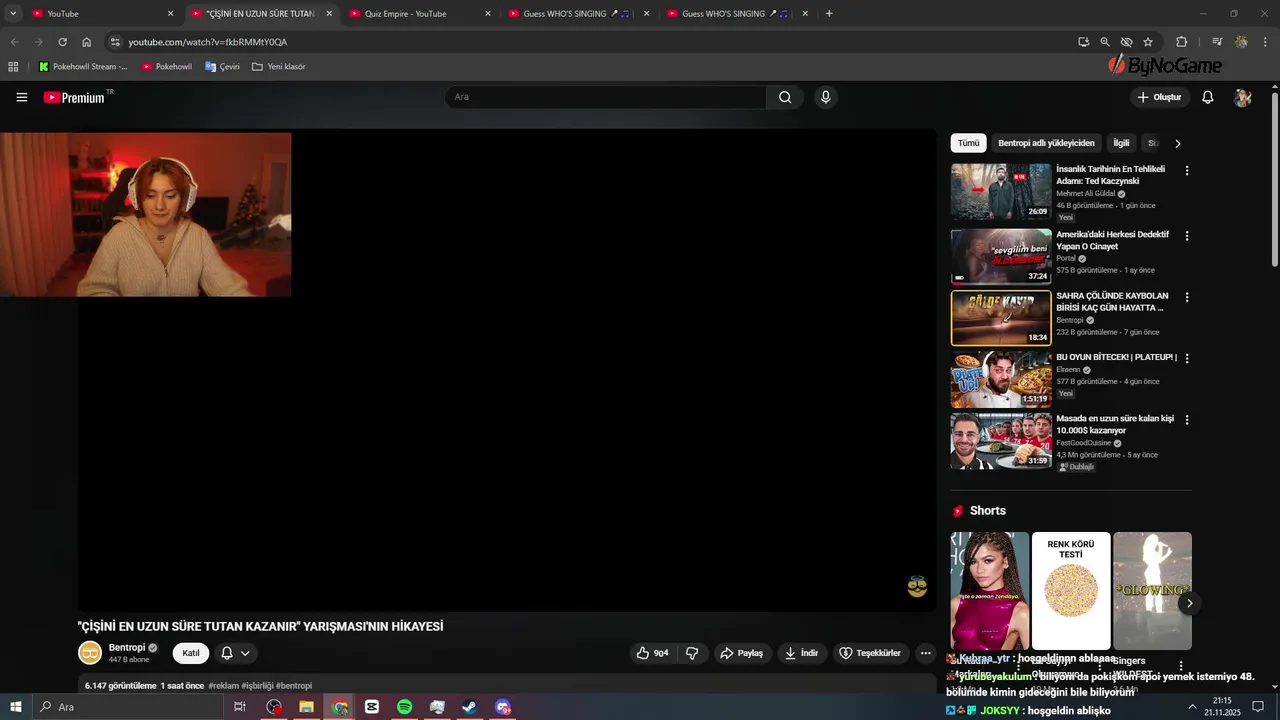The width and height of the screenshot is (1280, 720).
Task: Open options for Ted Kaczynski video
Action: 1187,171
